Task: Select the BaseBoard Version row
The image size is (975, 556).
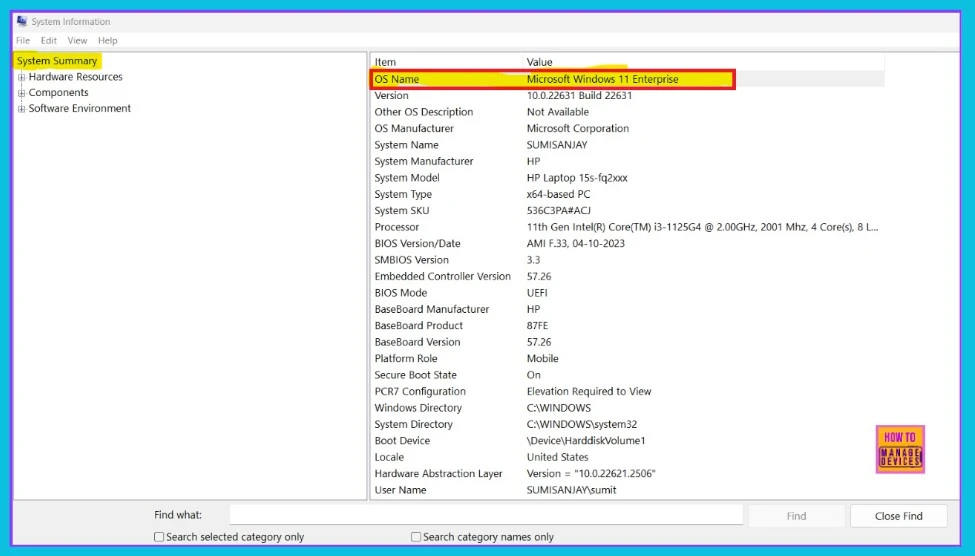Action: [627, 342]
